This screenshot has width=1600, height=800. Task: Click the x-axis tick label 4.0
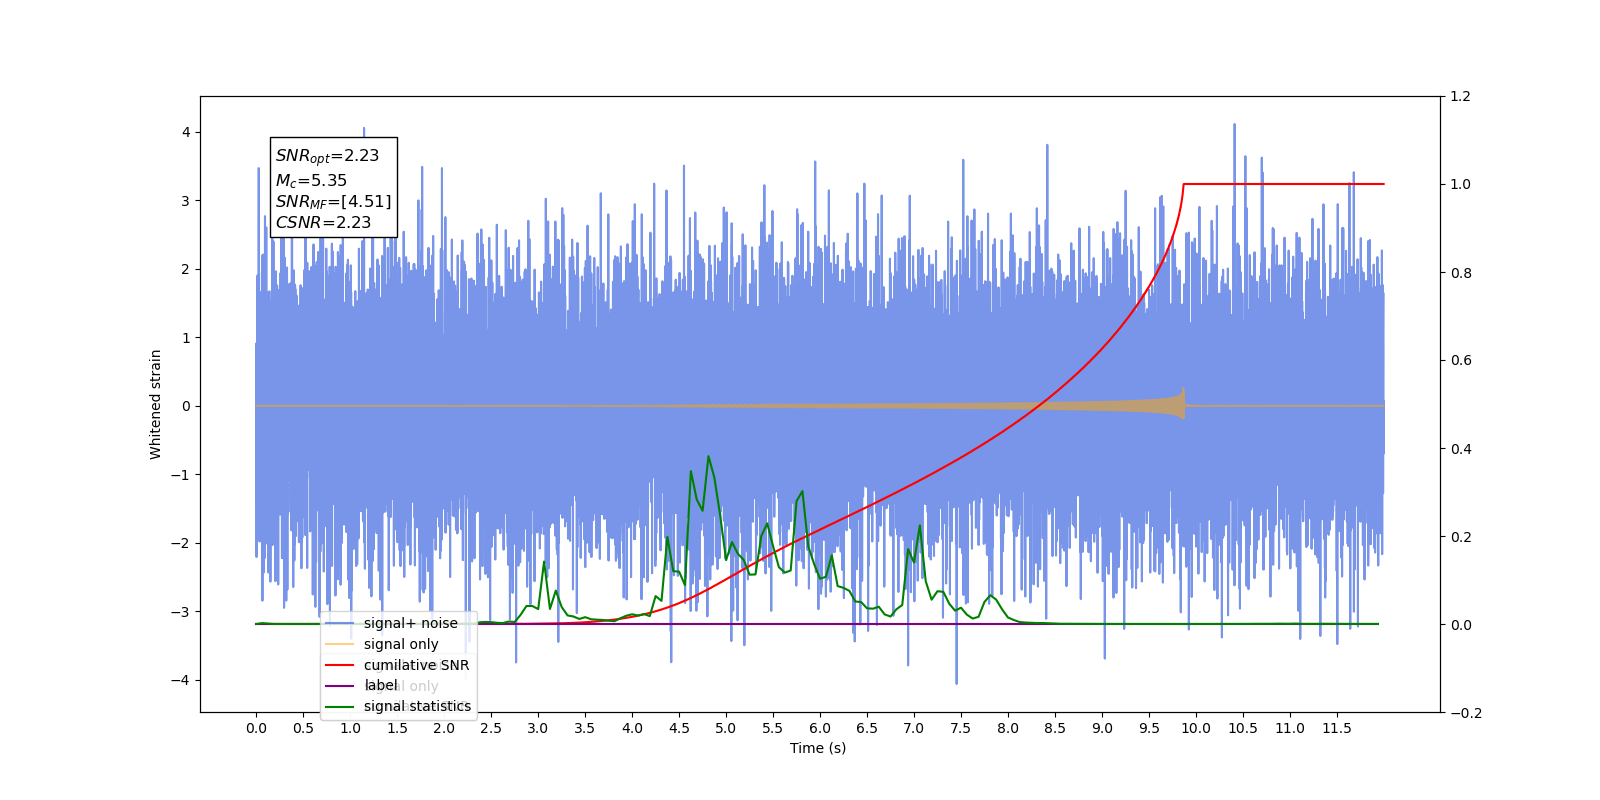click(x=632, y=728)
